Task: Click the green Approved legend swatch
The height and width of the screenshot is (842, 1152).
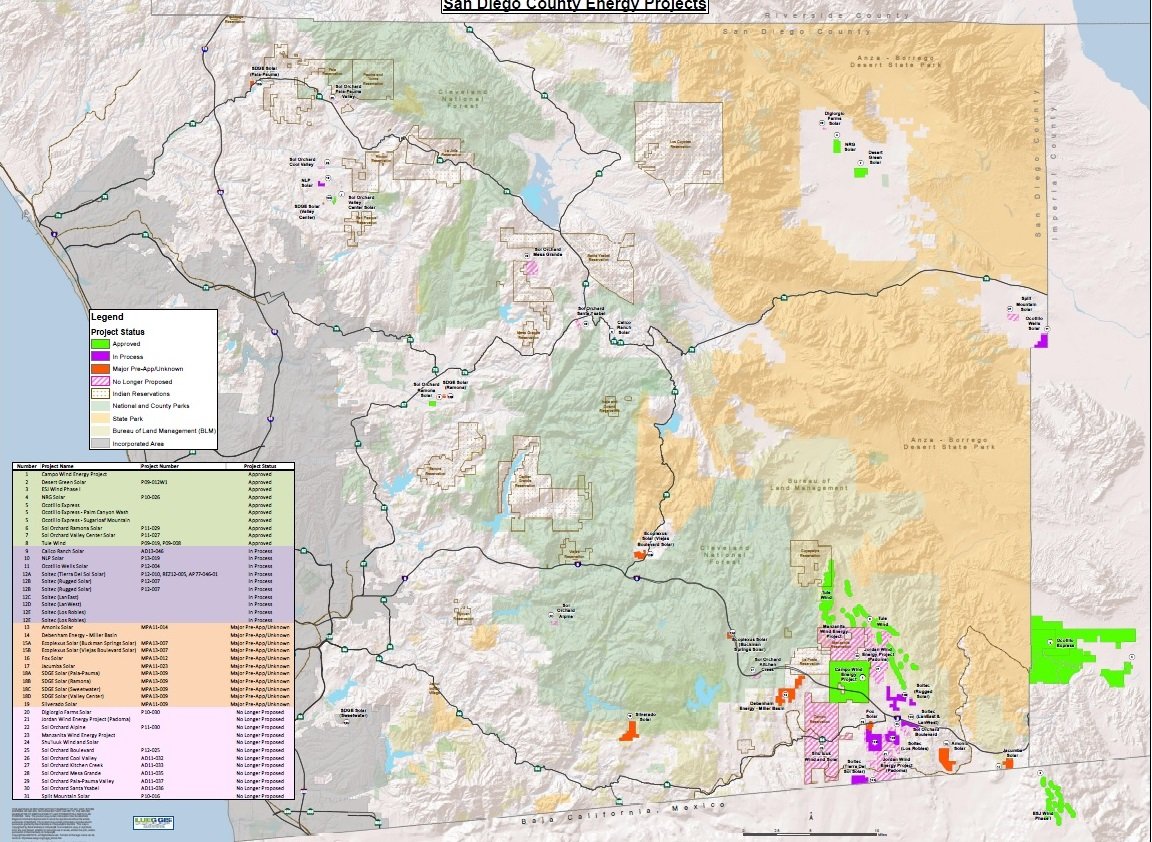Action: pos(100,344)
